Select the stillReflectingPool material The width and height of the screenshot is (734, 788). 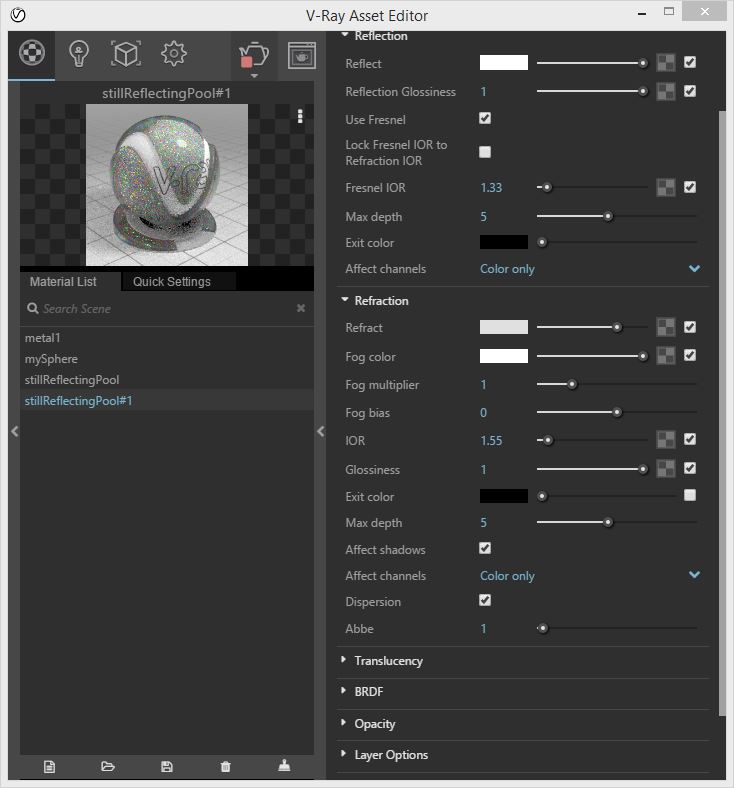(x=167, y=380)
